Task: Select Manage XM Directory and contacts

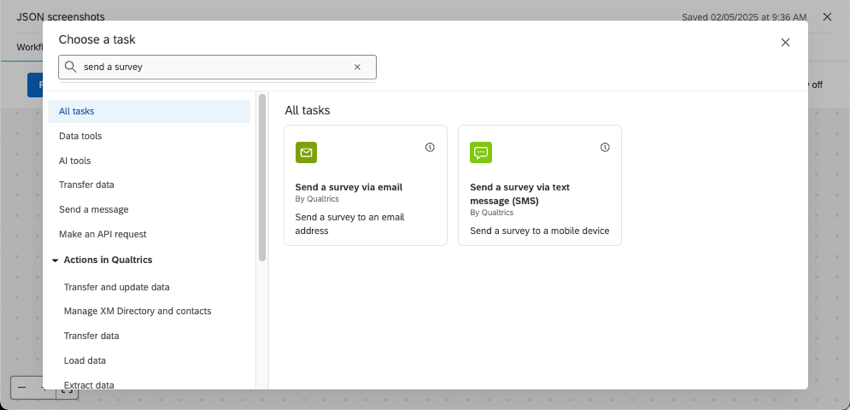Action: (x=137, y=311)
